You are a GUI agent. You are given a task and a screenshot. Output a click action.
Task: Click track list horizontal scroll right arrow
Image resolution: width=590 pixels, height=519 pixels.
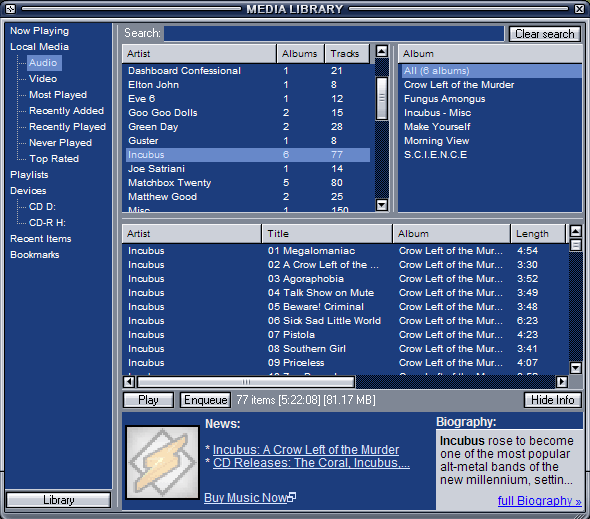[561, 382]
